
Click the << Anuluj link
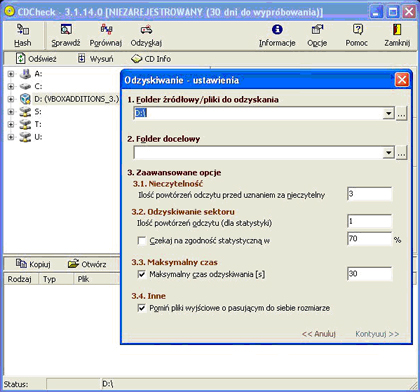coord(319,334)
